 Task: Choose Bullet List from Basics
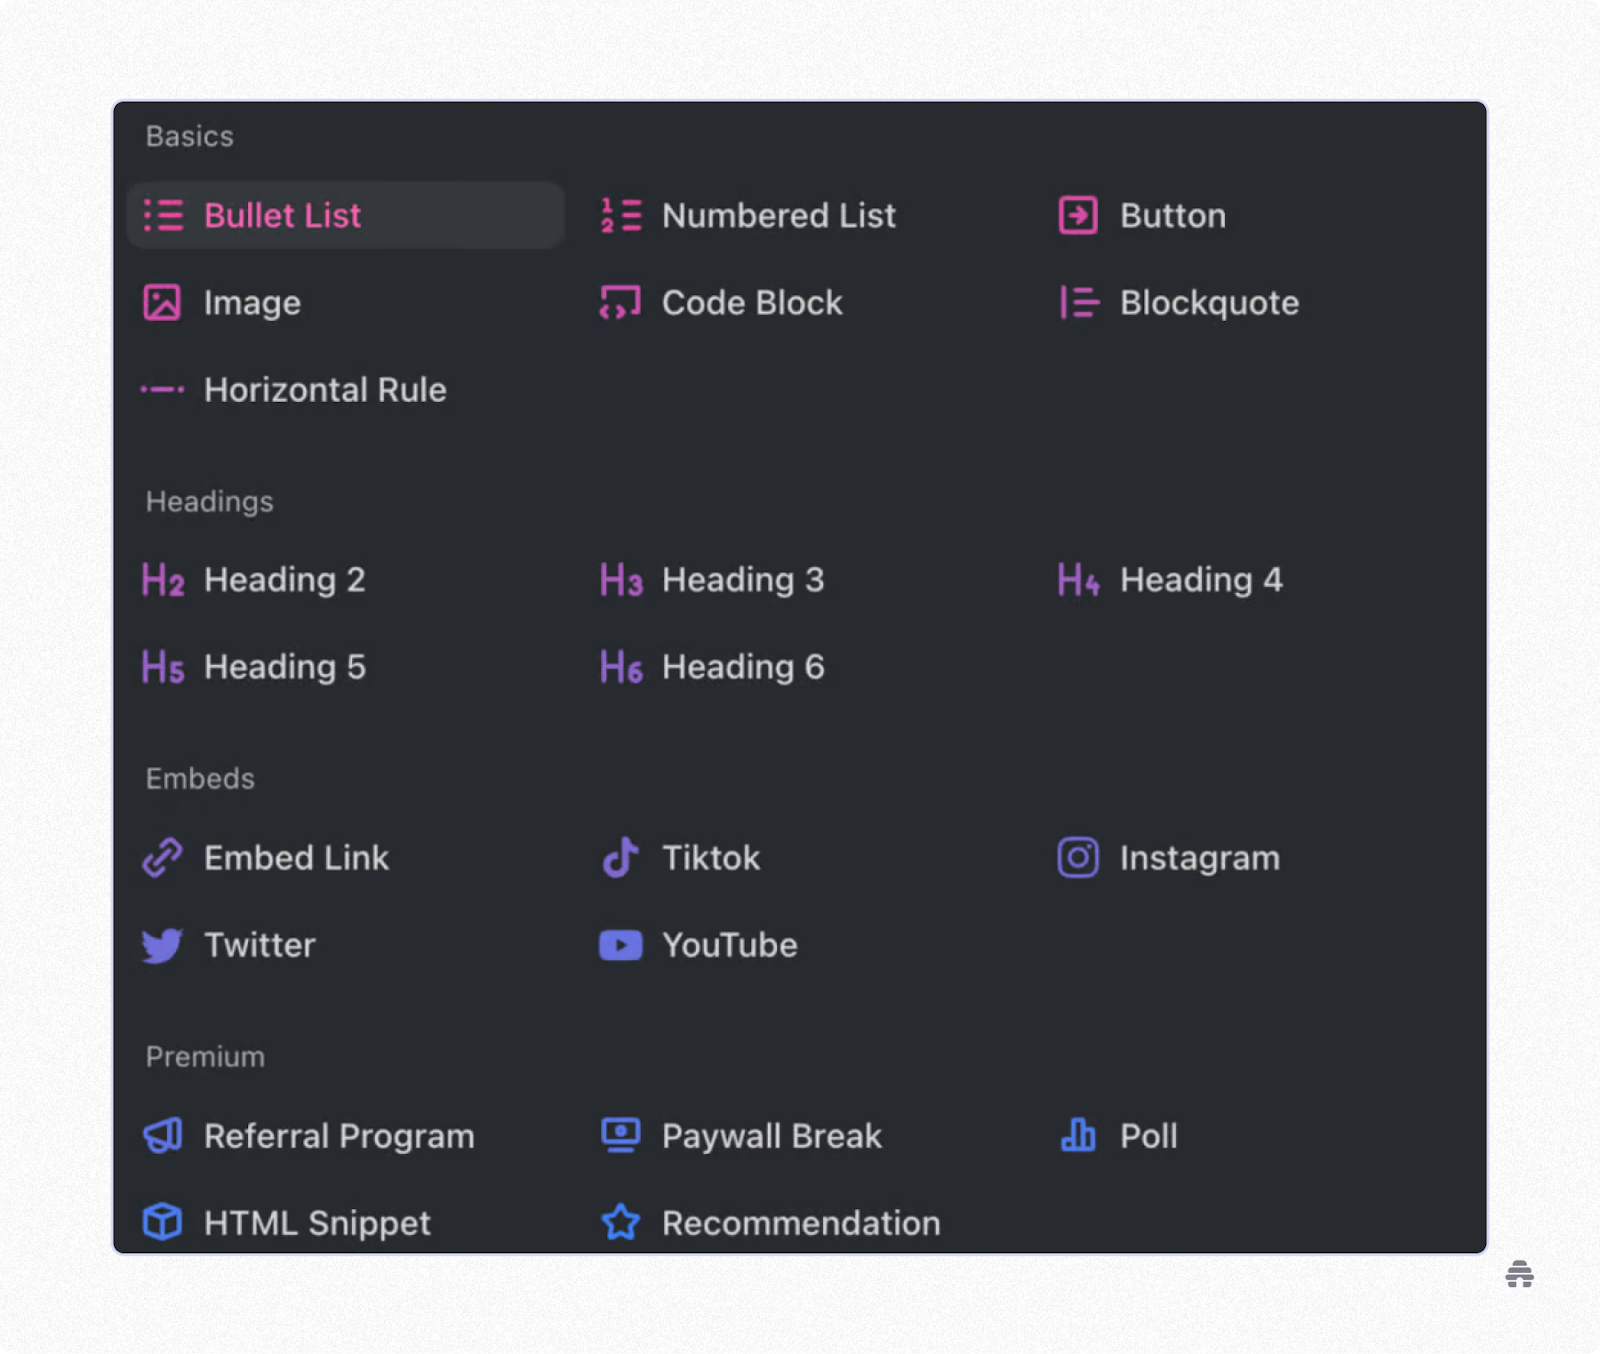[x=345, y=215]
